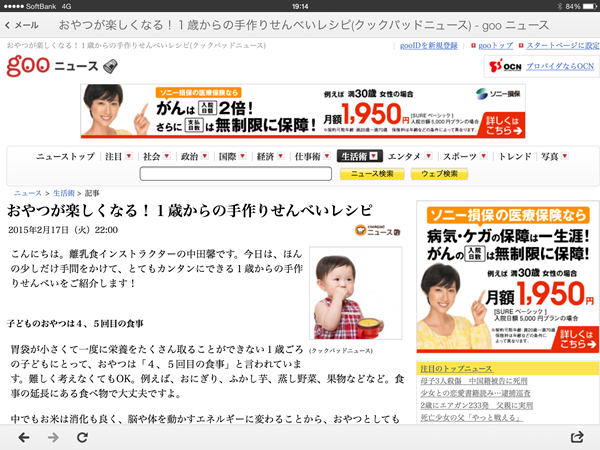
Task: Tap the SoftBank signal strength indicator
Action: point(13,7)
